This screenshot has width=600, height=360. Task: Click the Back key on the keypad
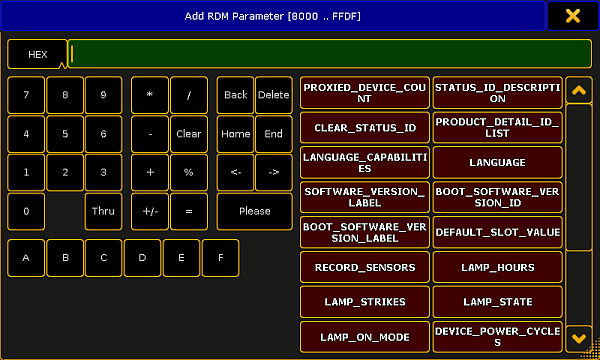pyautogui.click(x=235, y=95)
